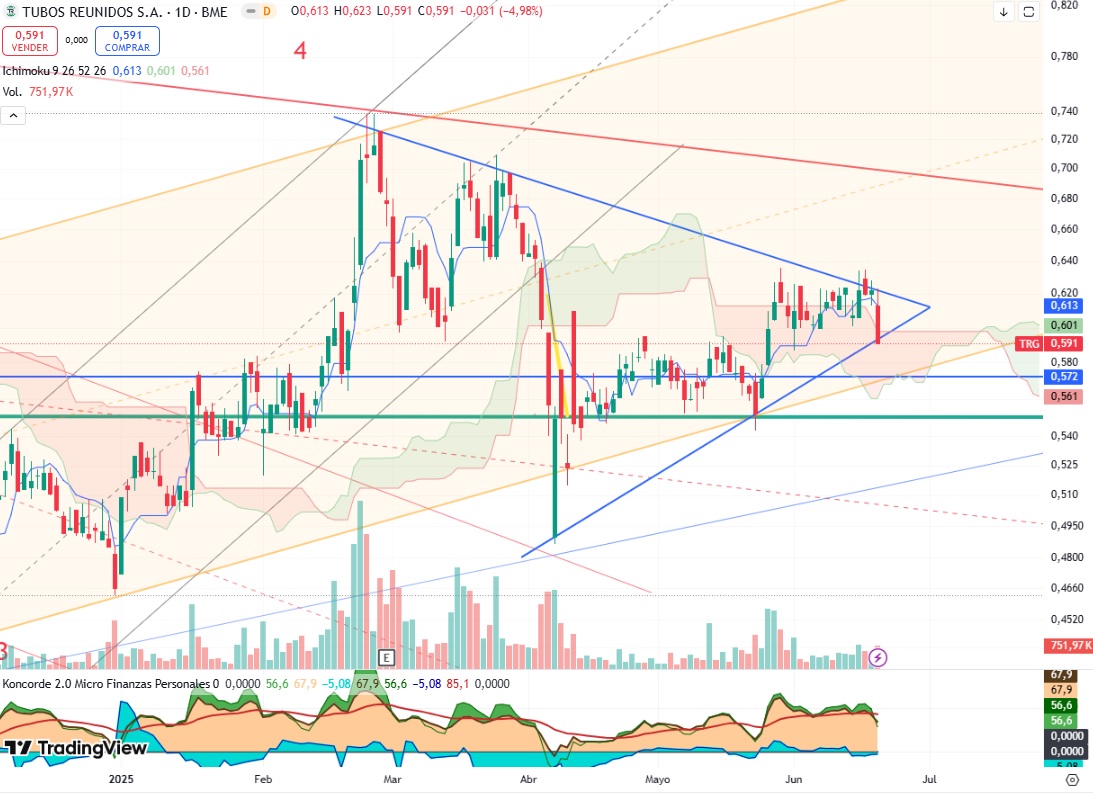Viewport: 1093px width, 793px height.
Task: Open chart settings via the hexagon gear icon
Action: click(1072, 780)
